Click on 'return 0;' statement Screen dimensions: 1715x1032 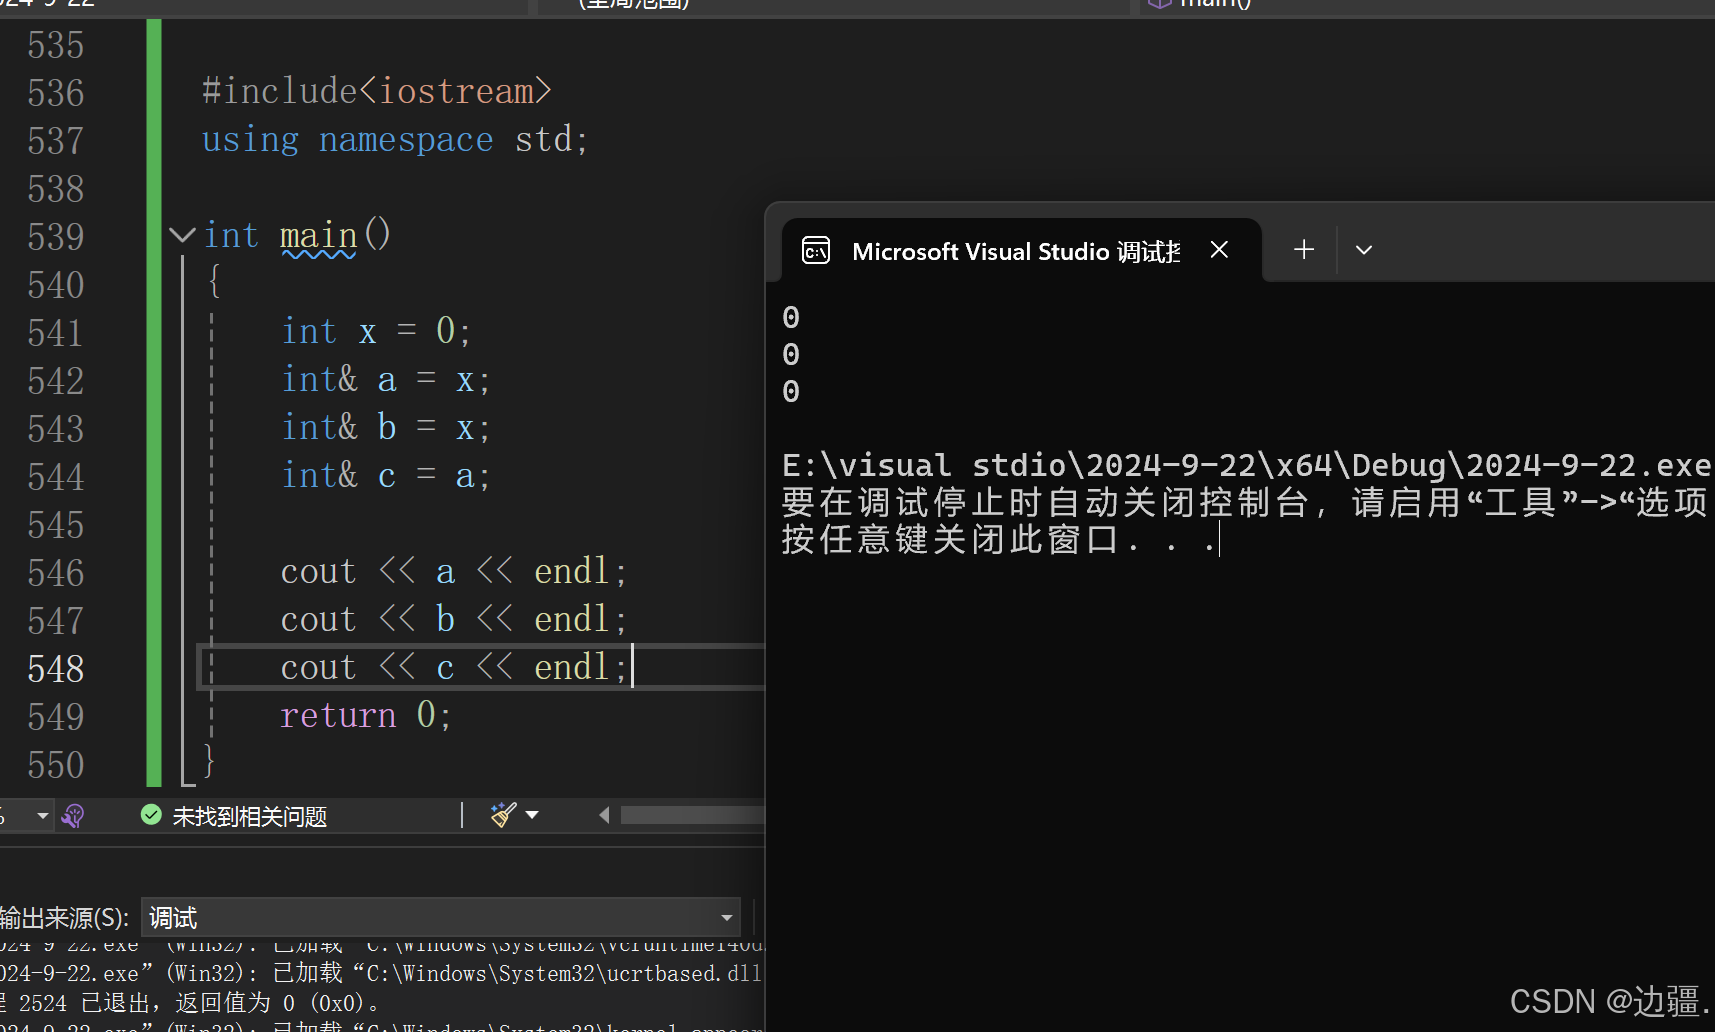[366, 715]
